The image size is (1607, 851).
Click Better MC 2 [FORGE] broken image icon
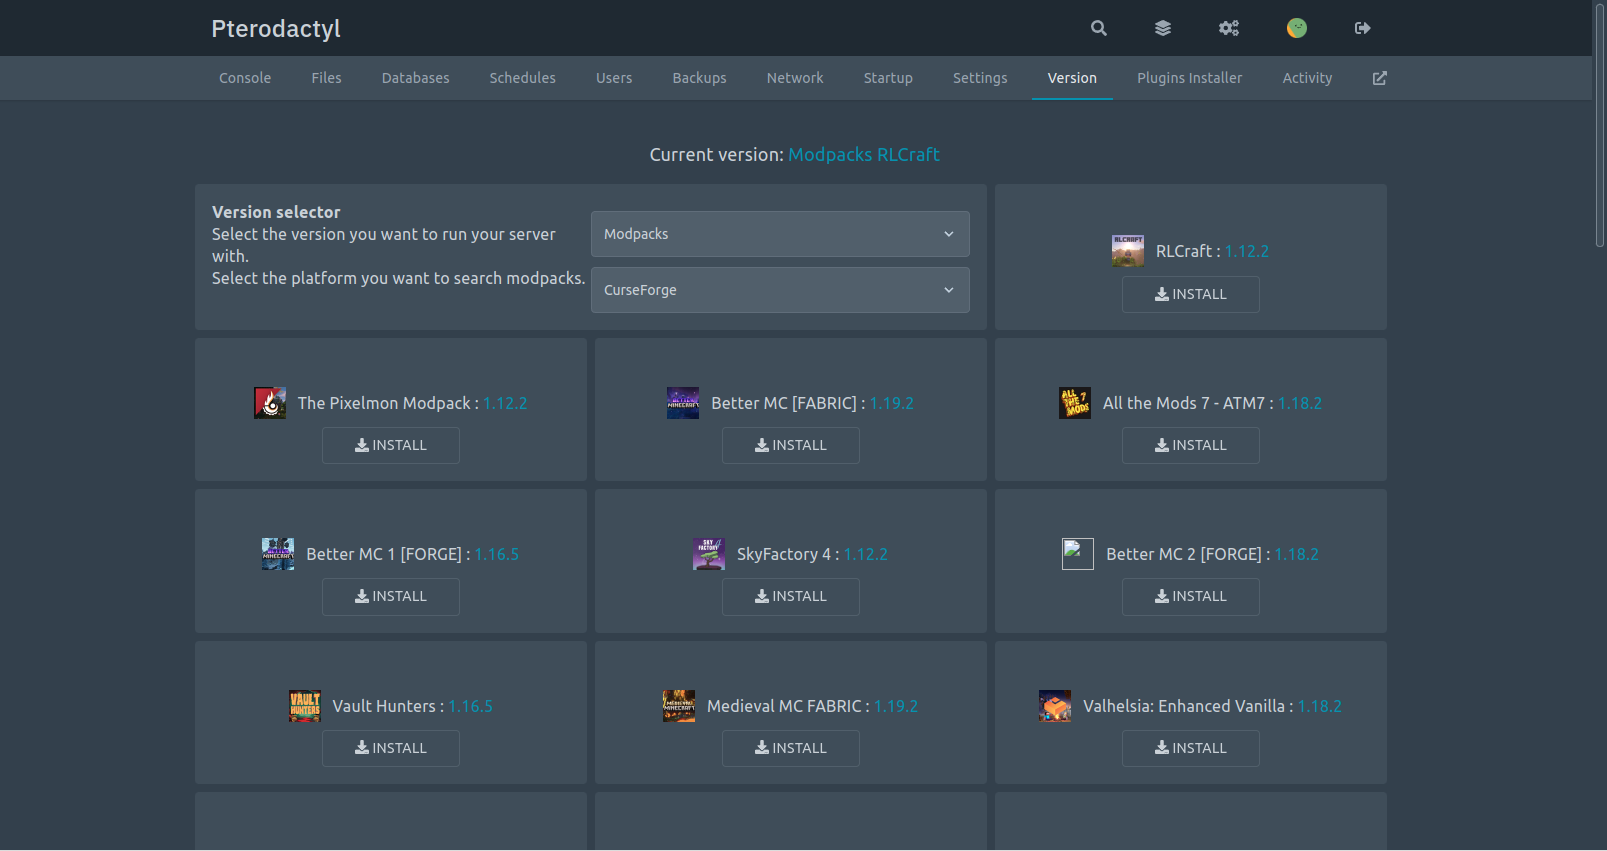(x=1078, y=554)
